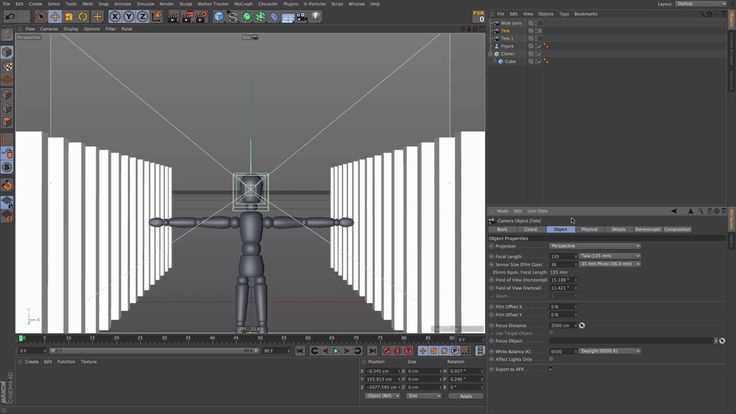
Task: Click Focus Distance picker icon
Action: [582, 325]
